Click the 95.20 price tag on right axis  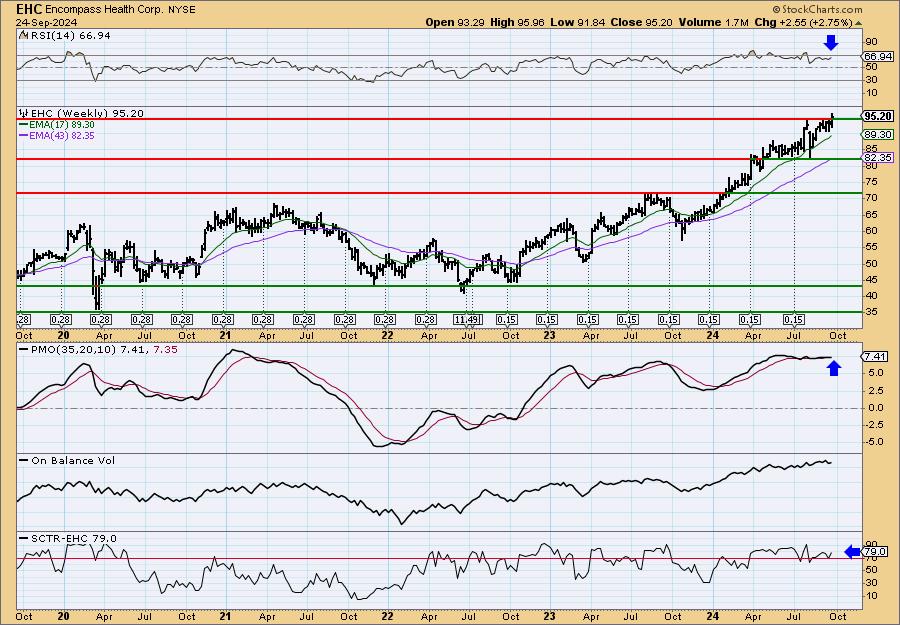tap(878, 116)
